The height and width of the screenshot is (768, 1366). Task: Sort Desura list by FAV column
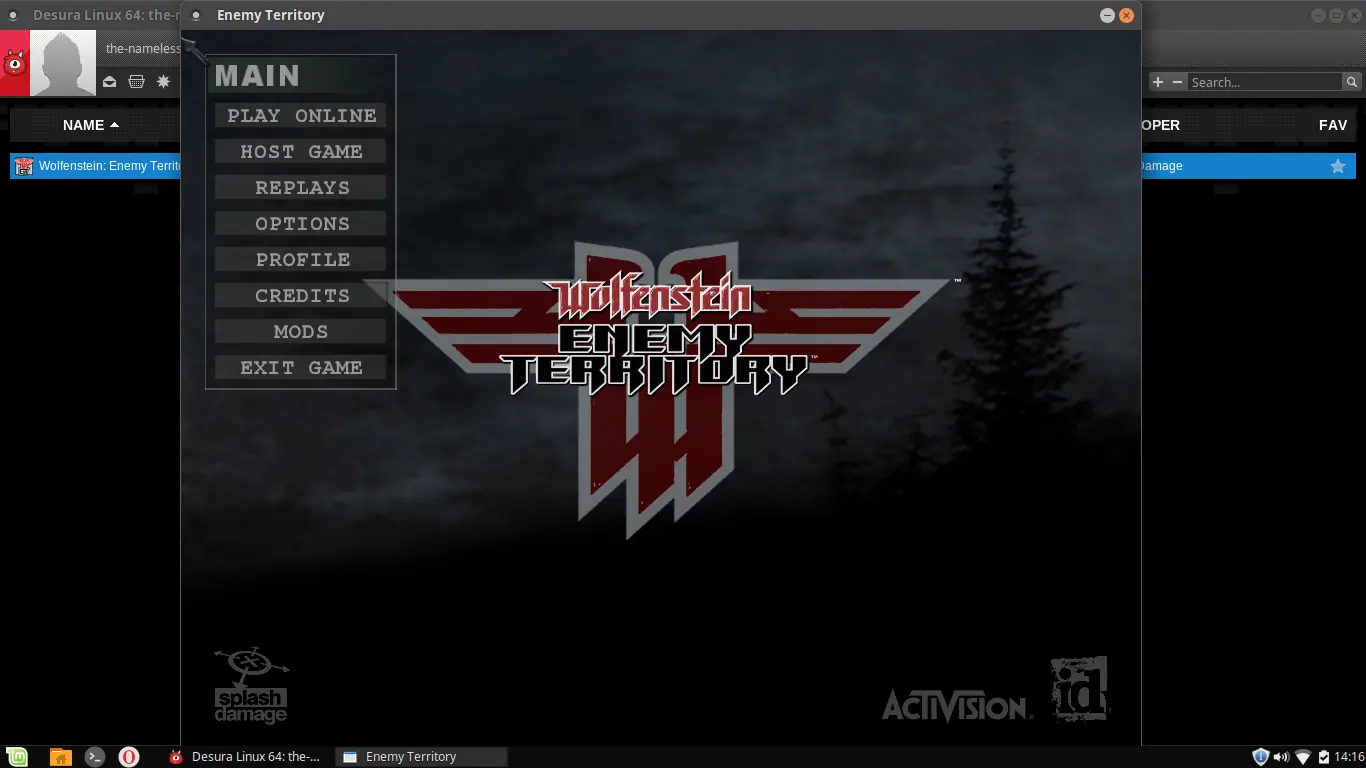(1333, 125)
